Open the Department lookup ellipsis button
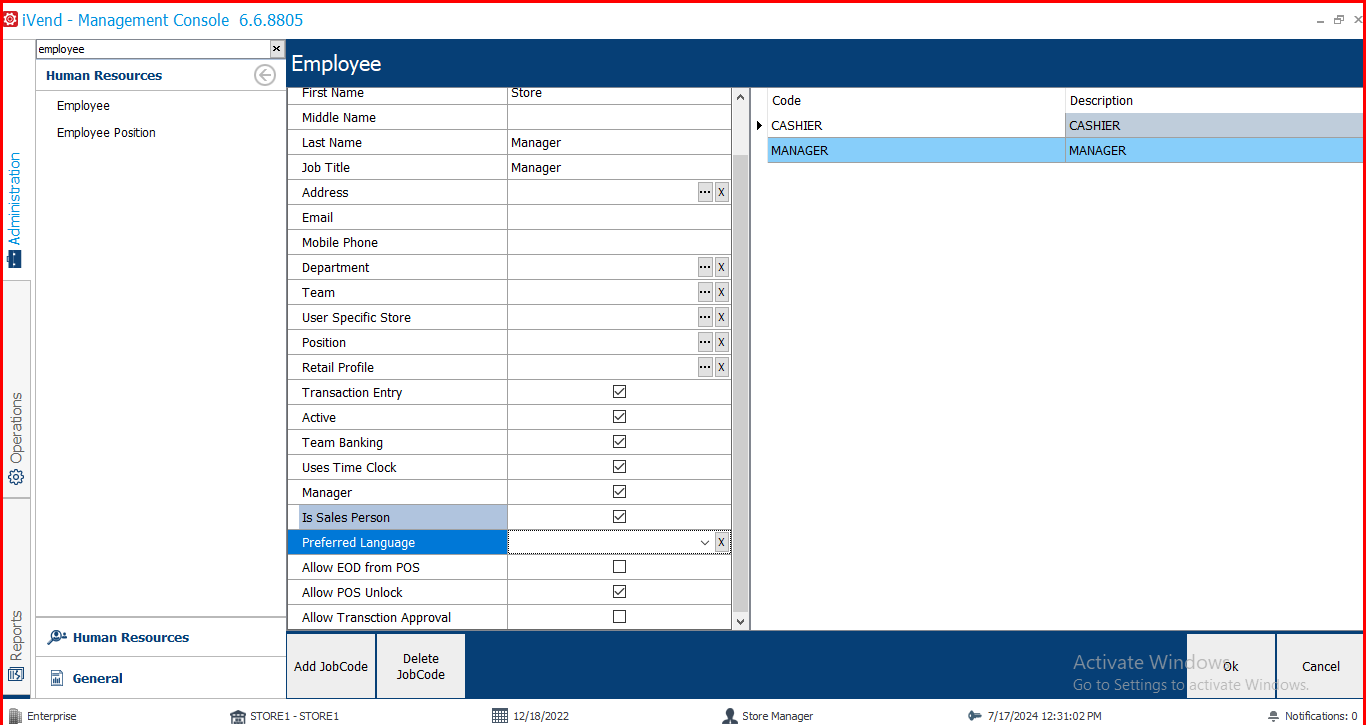Image resolution: width=1366 pixels, height=725 pixels. 705,267
